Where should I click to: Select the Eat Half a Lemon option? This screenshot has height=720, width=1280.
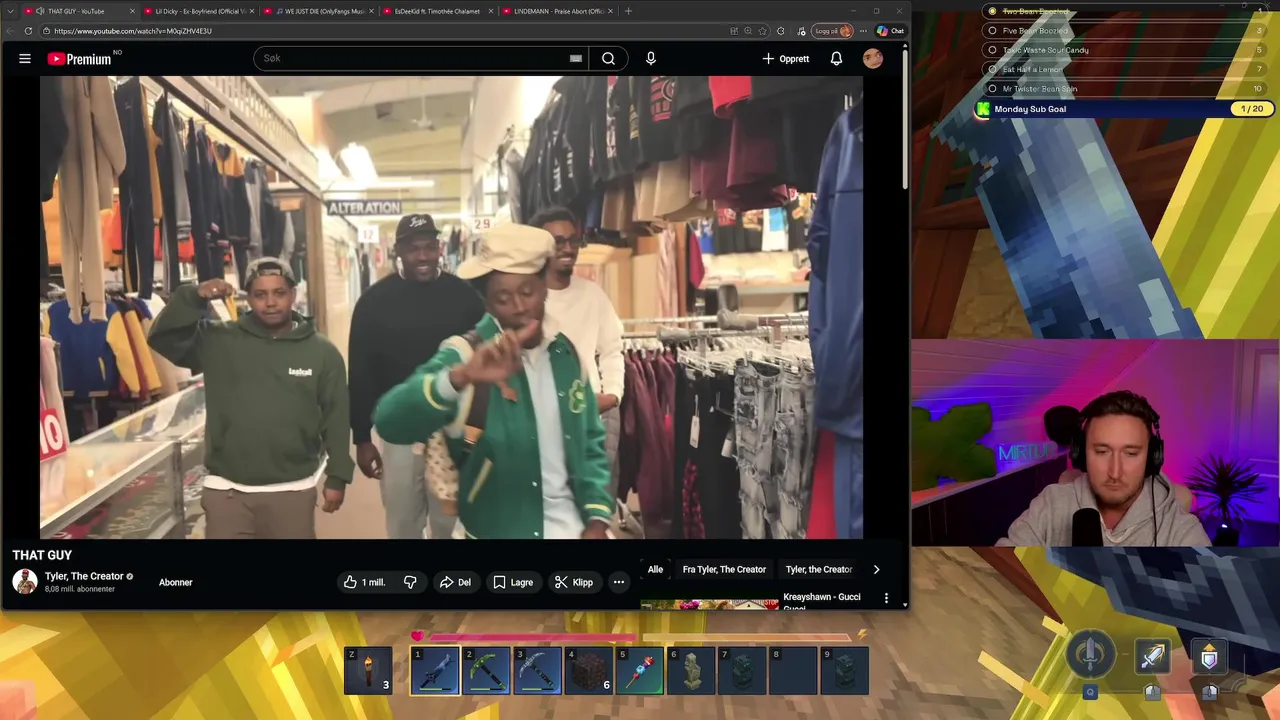pyautogui.click(x=992, y=69)
